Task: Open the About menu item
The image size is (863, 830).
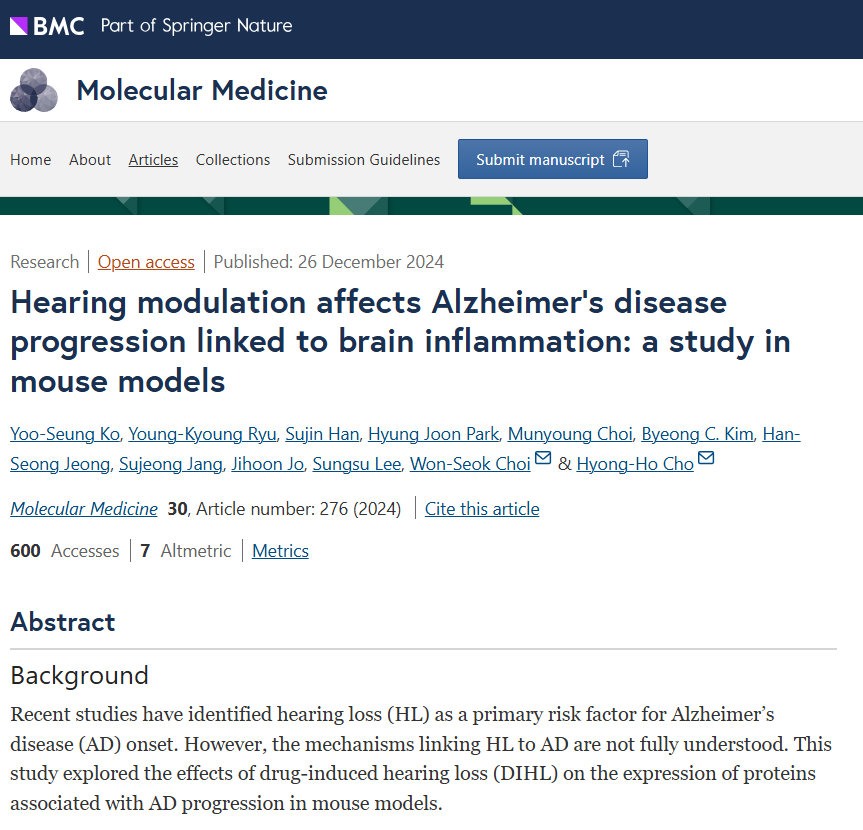Action: 90,160
